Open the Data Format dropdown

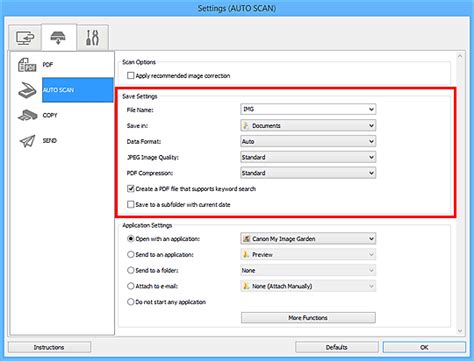(x=308, y=141)
